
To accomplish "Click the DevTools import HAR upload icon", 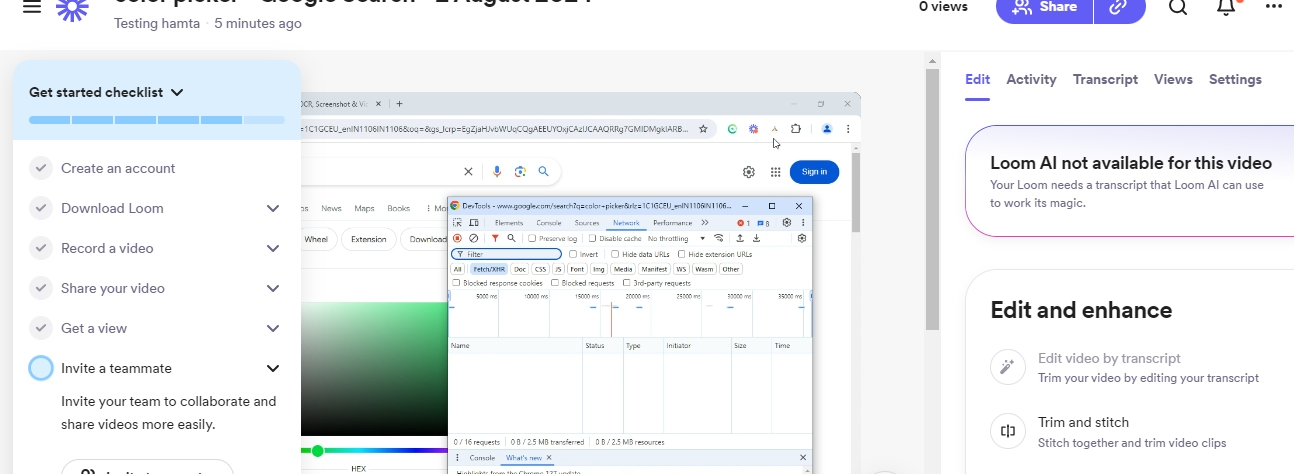I will click(x=740, y=239).
